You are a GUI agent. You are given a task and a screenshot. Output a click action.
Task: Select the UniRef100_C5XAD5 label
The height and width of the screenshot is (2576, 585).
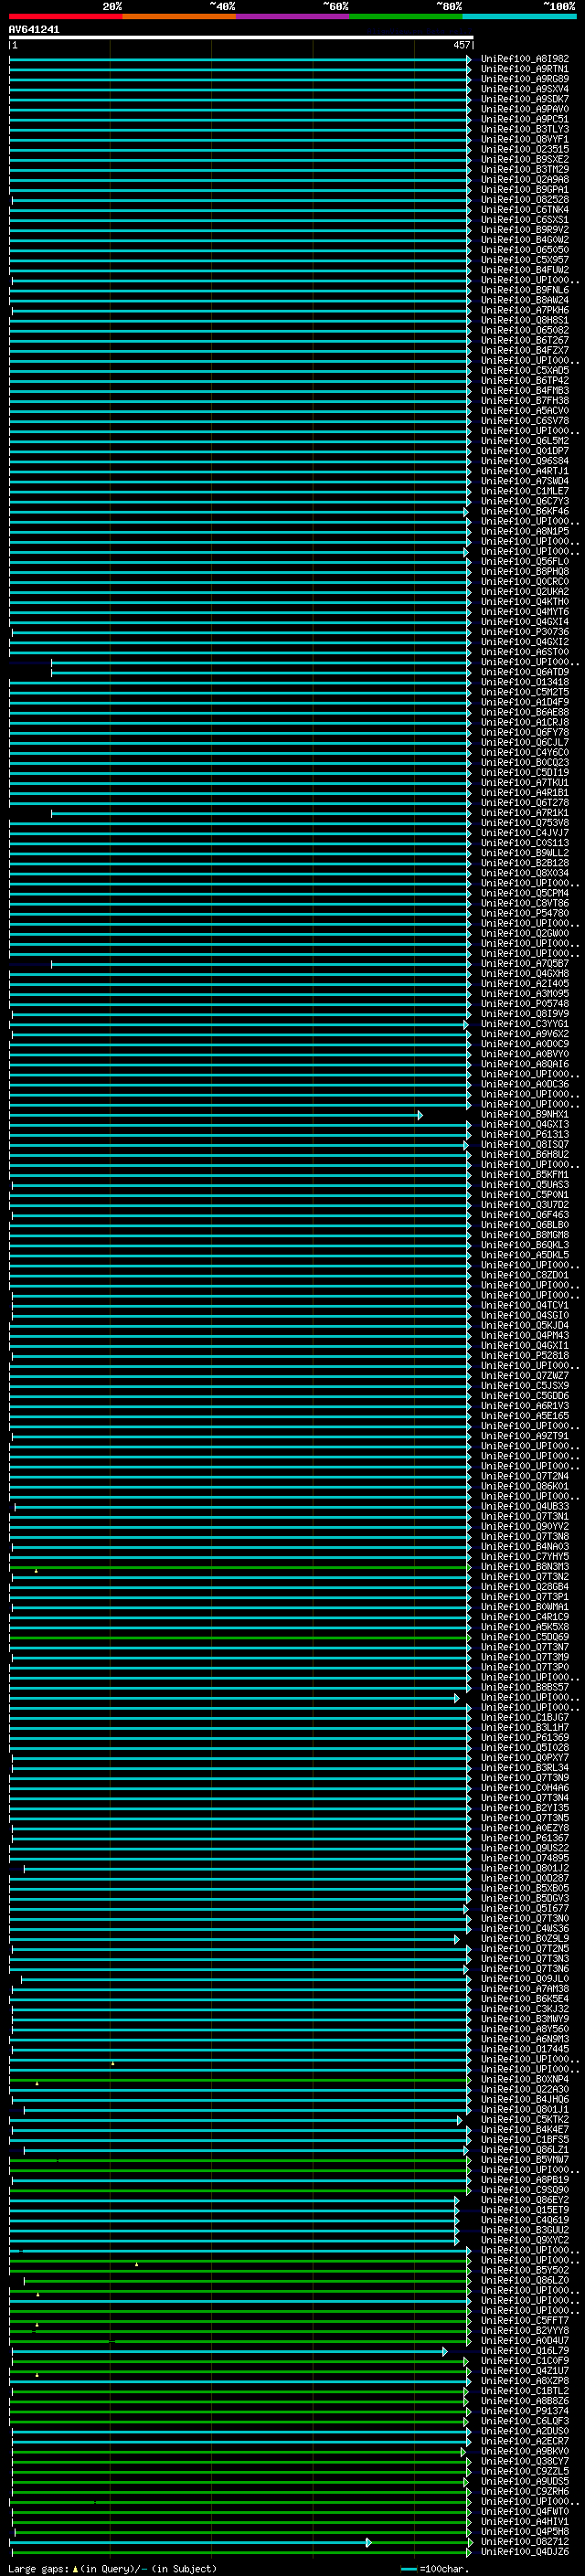click(x=525, y=370)
